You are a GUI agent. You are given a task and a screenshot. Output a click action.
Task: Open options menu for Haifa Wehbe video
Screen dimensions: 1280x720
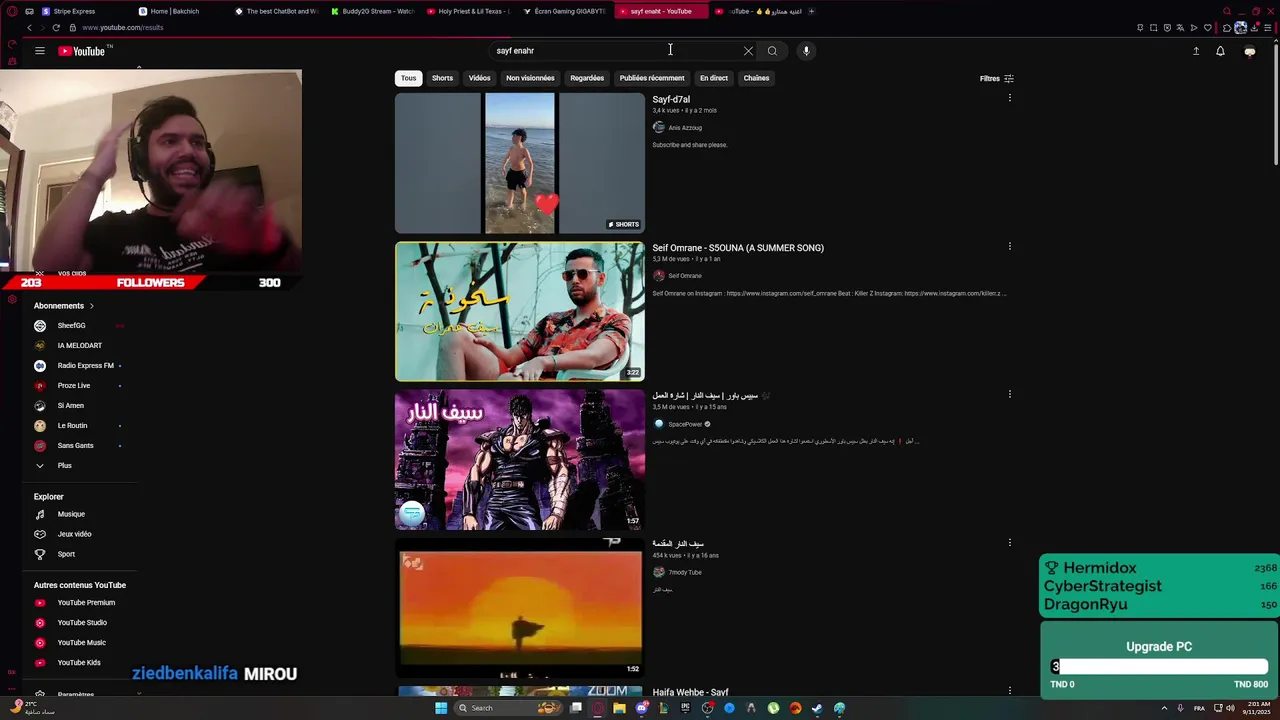(x=1010, y=690)
